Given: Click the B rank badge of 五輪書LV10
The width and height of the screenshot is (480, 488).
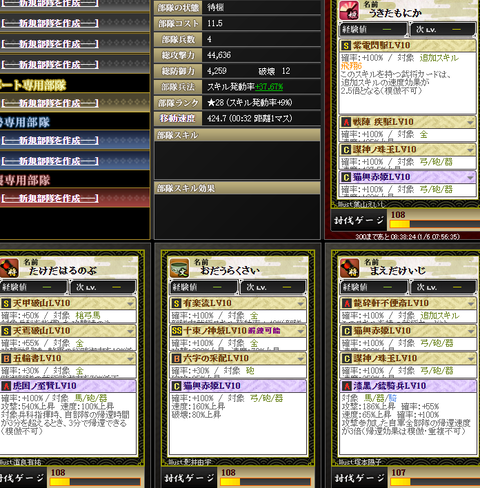Looking at the screenshot, I should [x=6, y=358].
